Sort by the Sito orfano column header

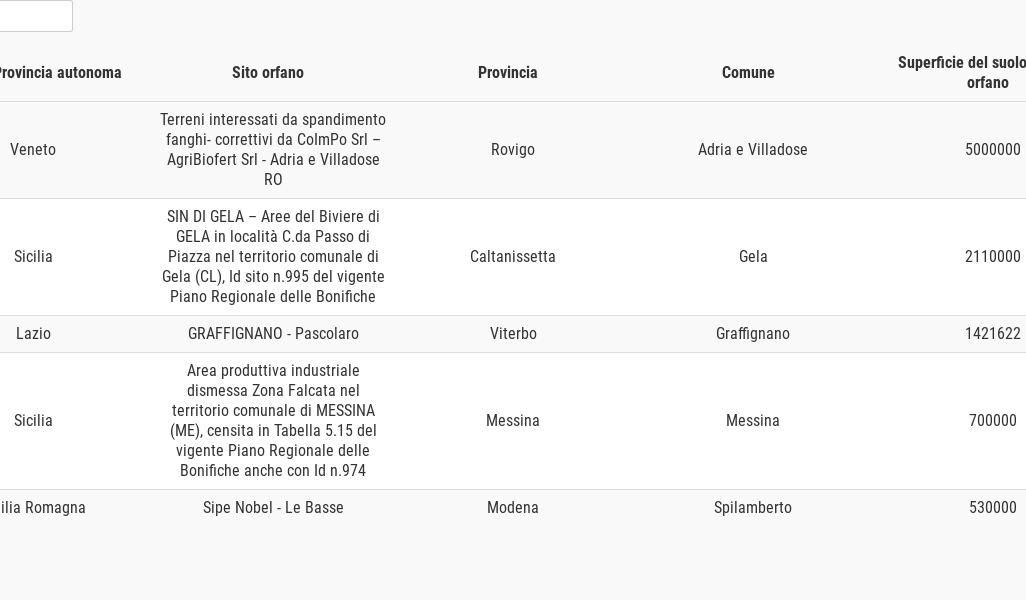pyautogui.click(x=268, y=73)
